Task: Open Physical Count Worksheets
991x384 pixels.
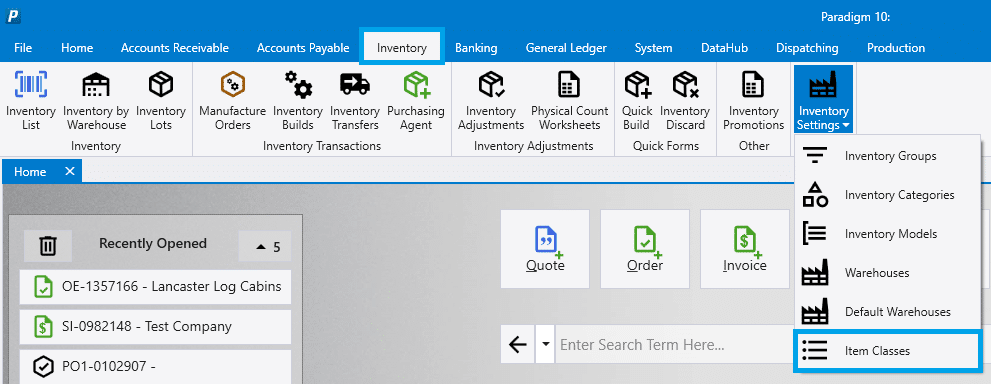Action: click(x=569, y=101)
